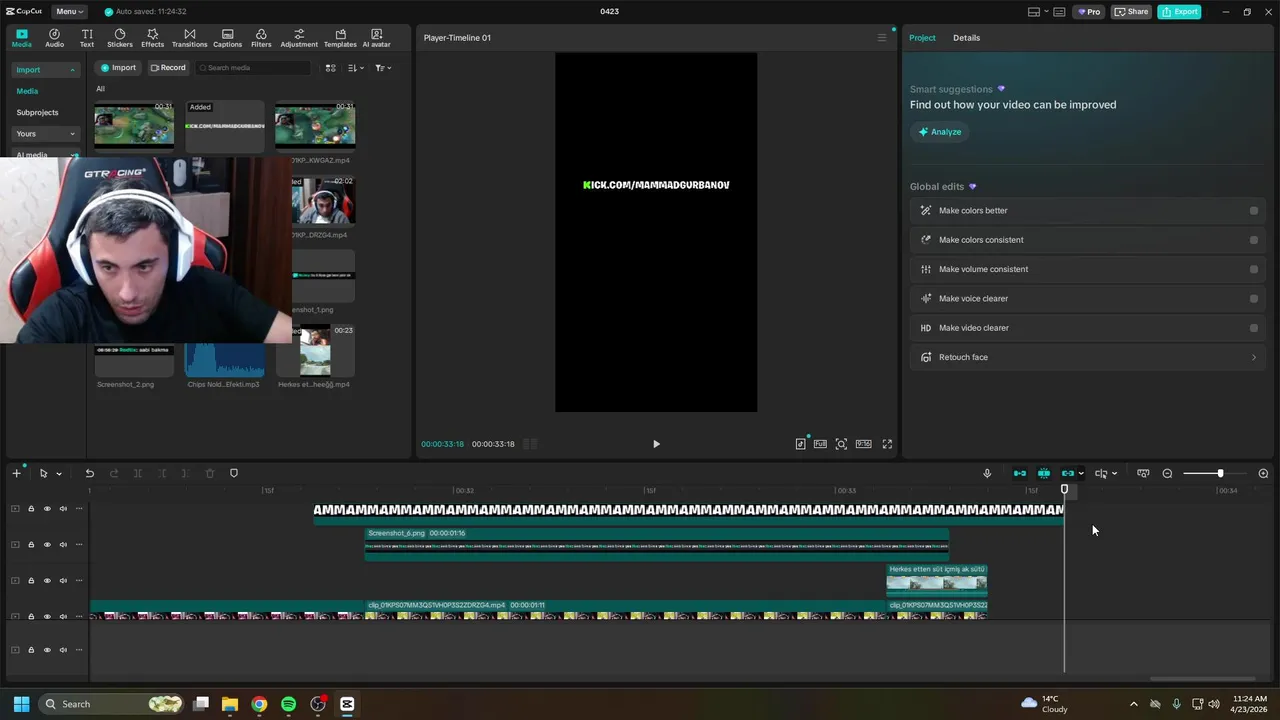Open the AI avatar tab
1280x720 pixels.
coord(376,38)
